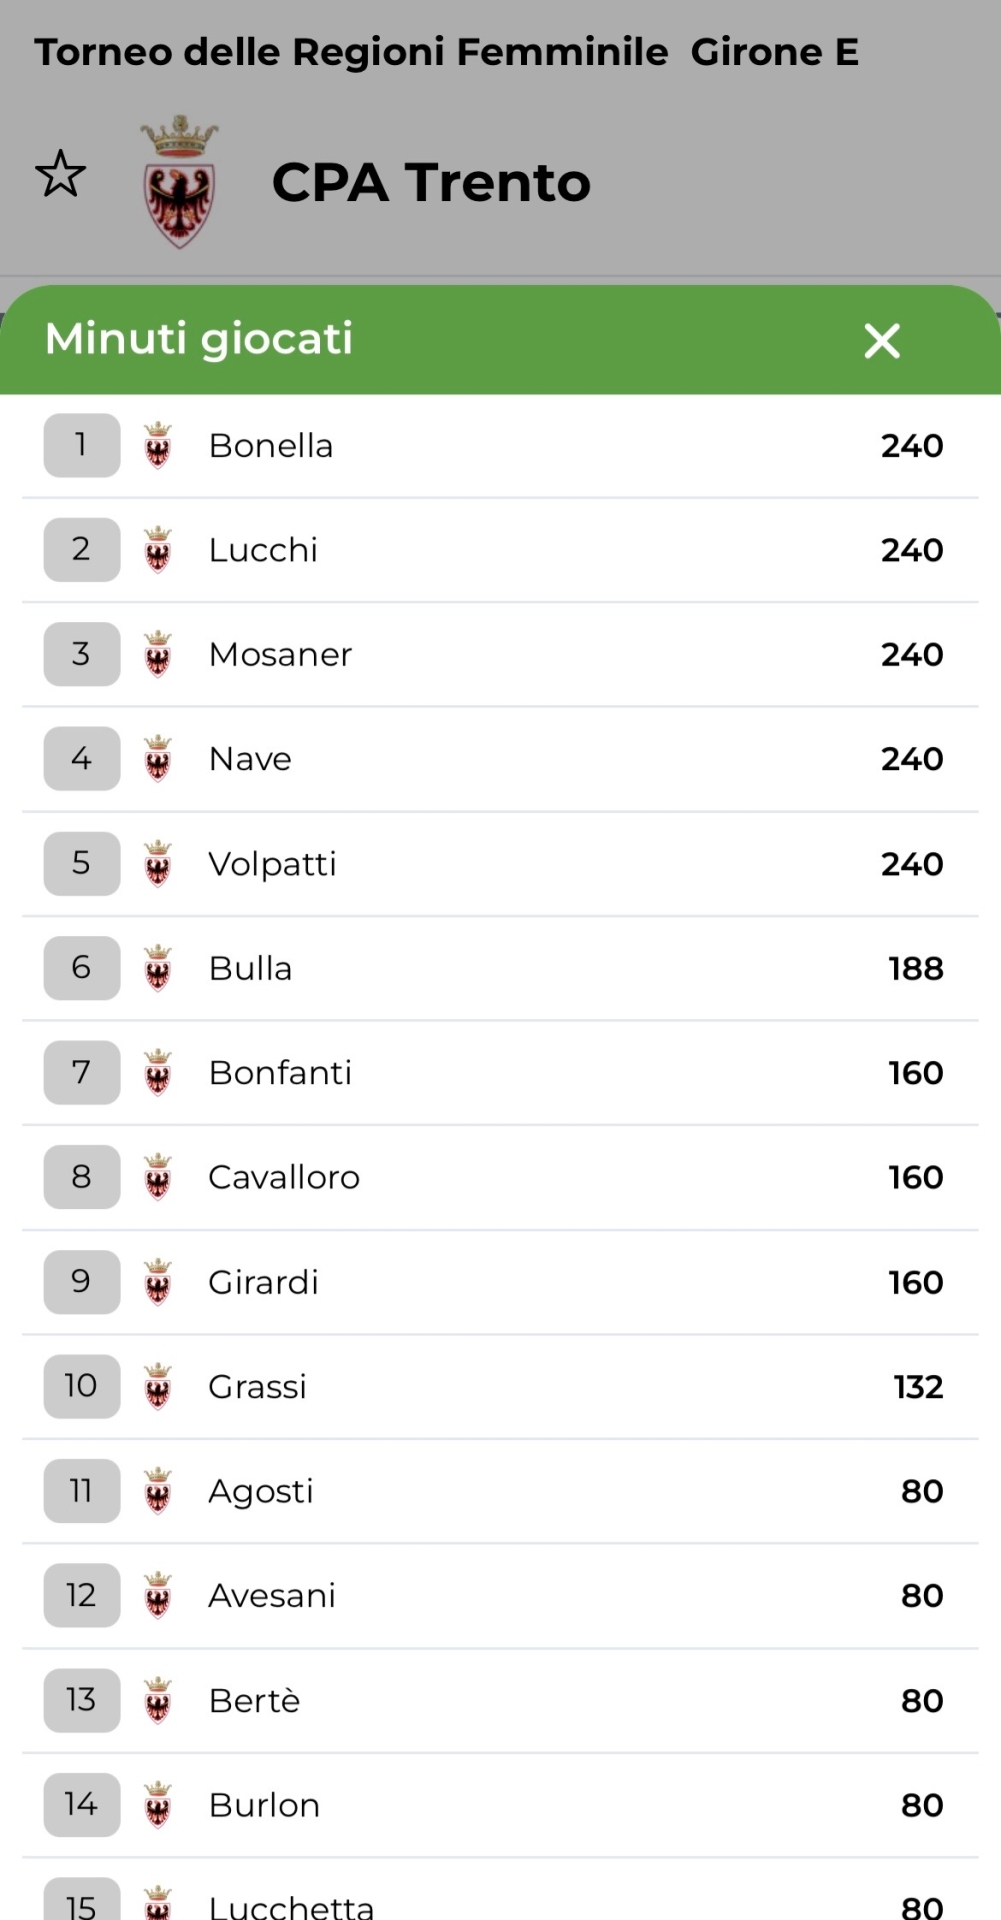Select player Bertè in the list

tap(254, 1701)
